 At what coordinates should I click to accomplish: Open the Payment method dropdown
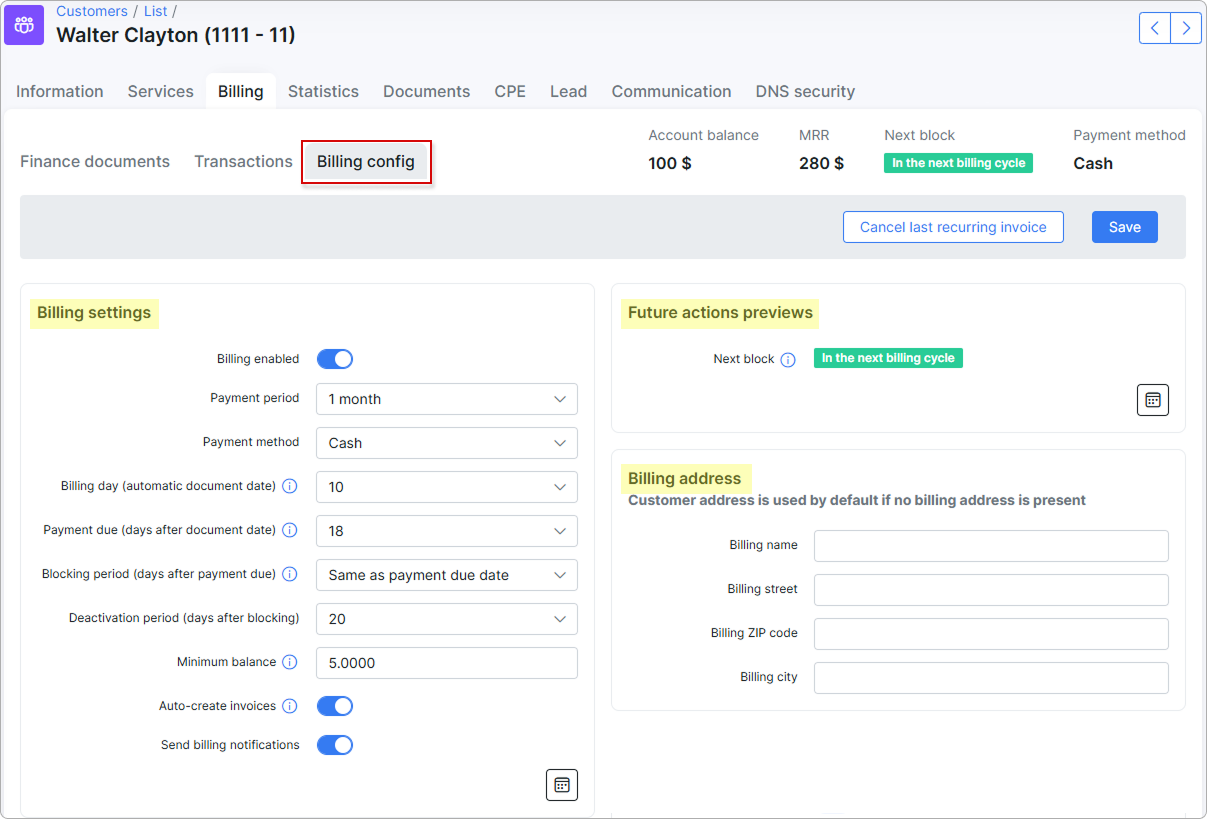[x=447, y=443]
